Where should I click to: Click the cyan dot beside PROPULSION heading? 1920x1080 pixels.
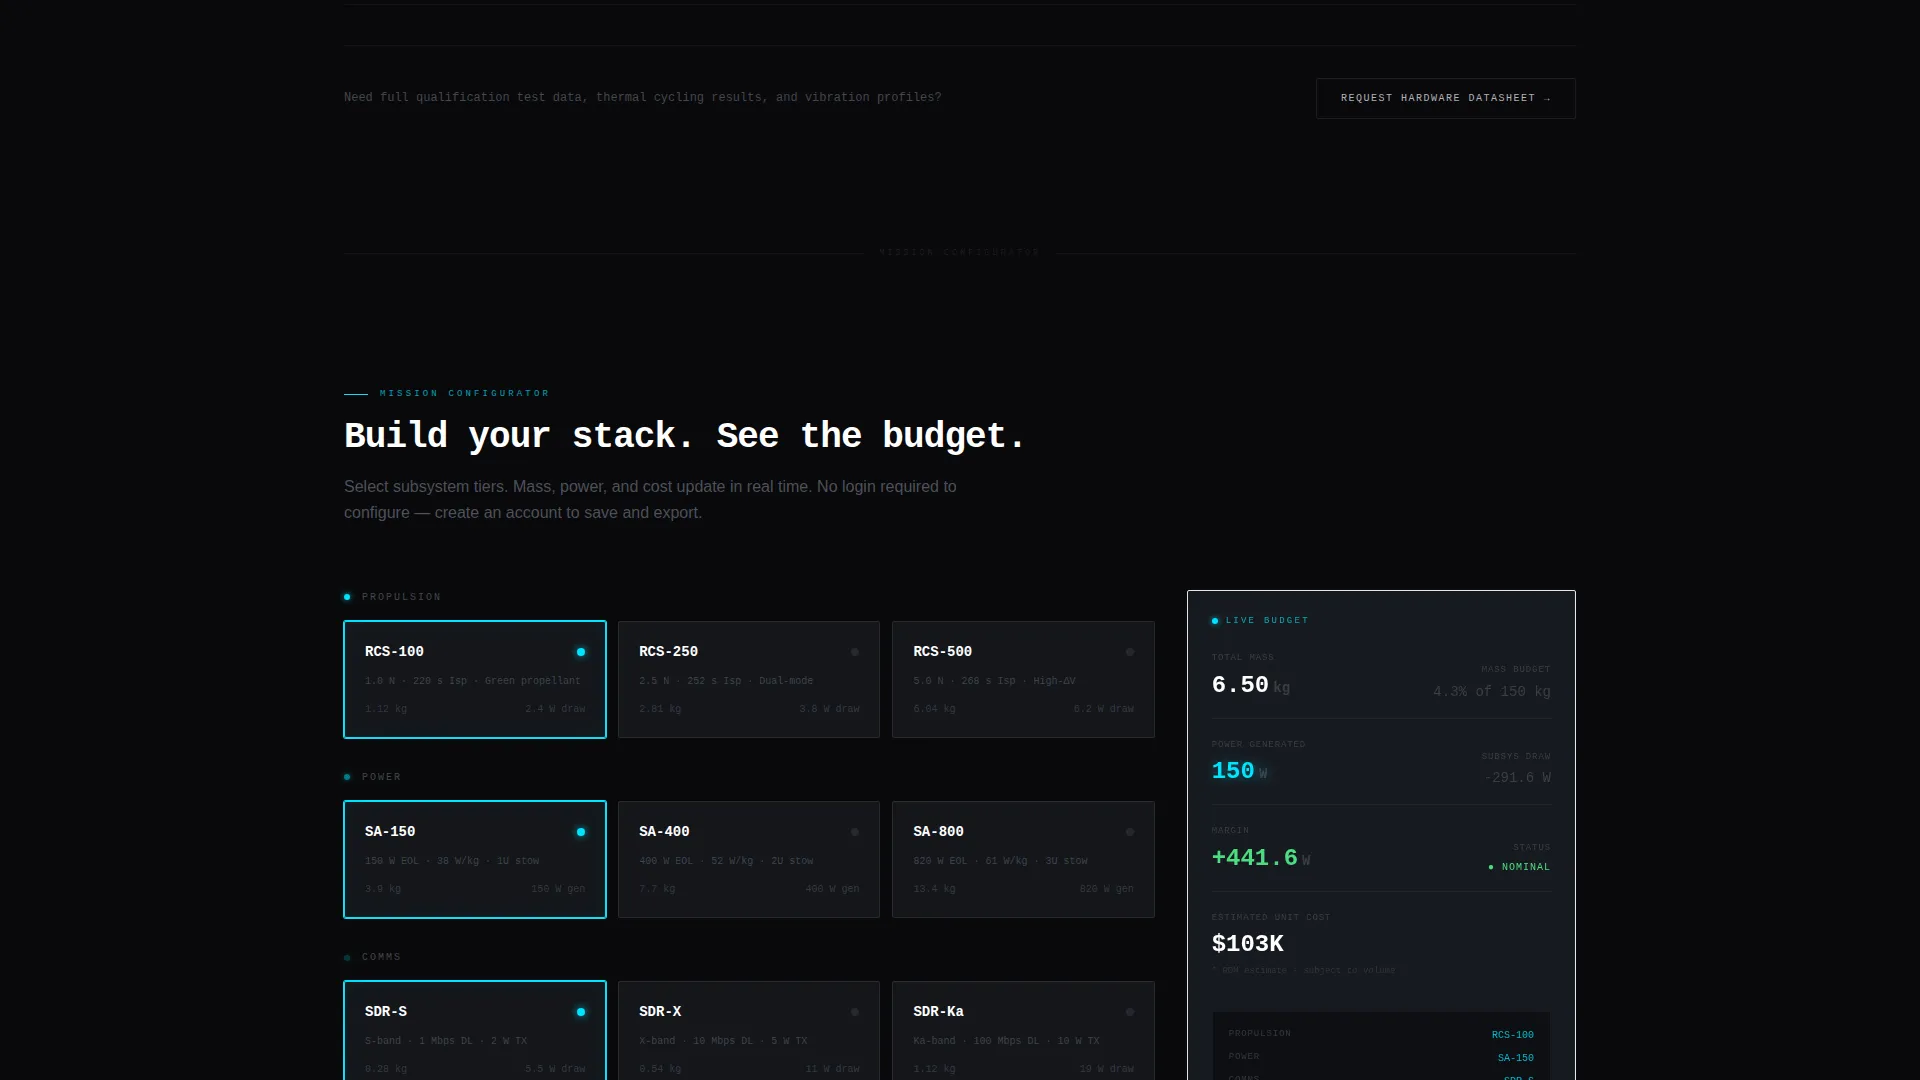[x=347, y=597]
